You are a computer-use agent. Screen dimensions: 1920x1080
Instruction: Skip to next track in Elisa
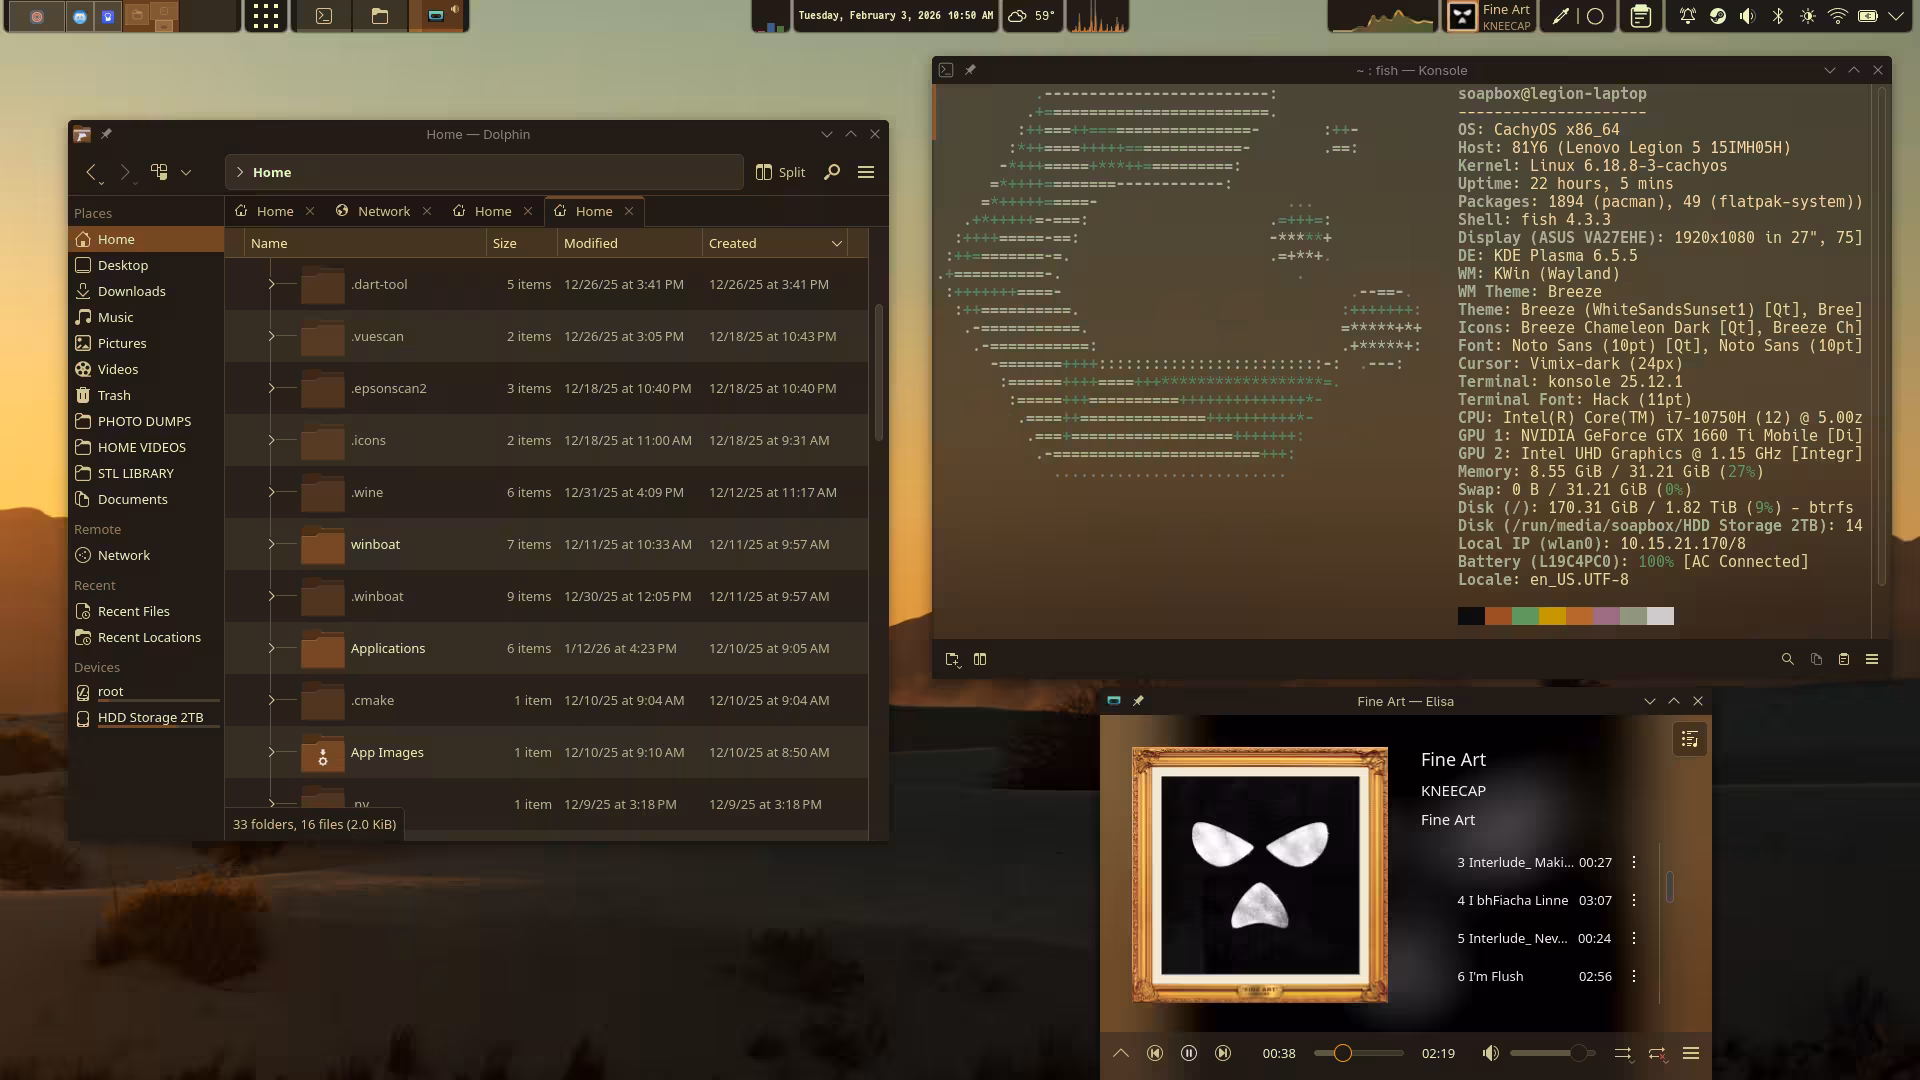(1222, 1053)
